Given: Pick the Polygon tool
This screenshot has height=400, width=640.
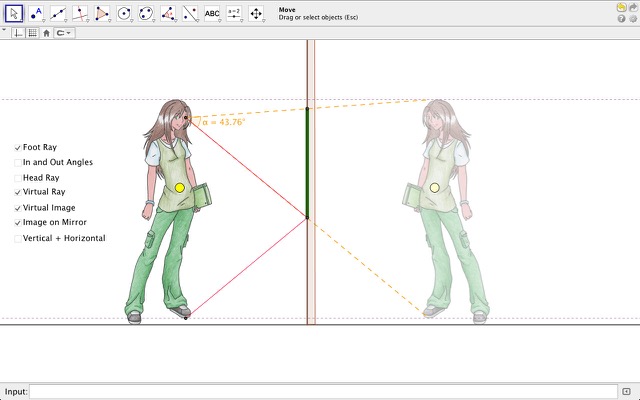Looking at the screenshot, I should click(102, 13).
